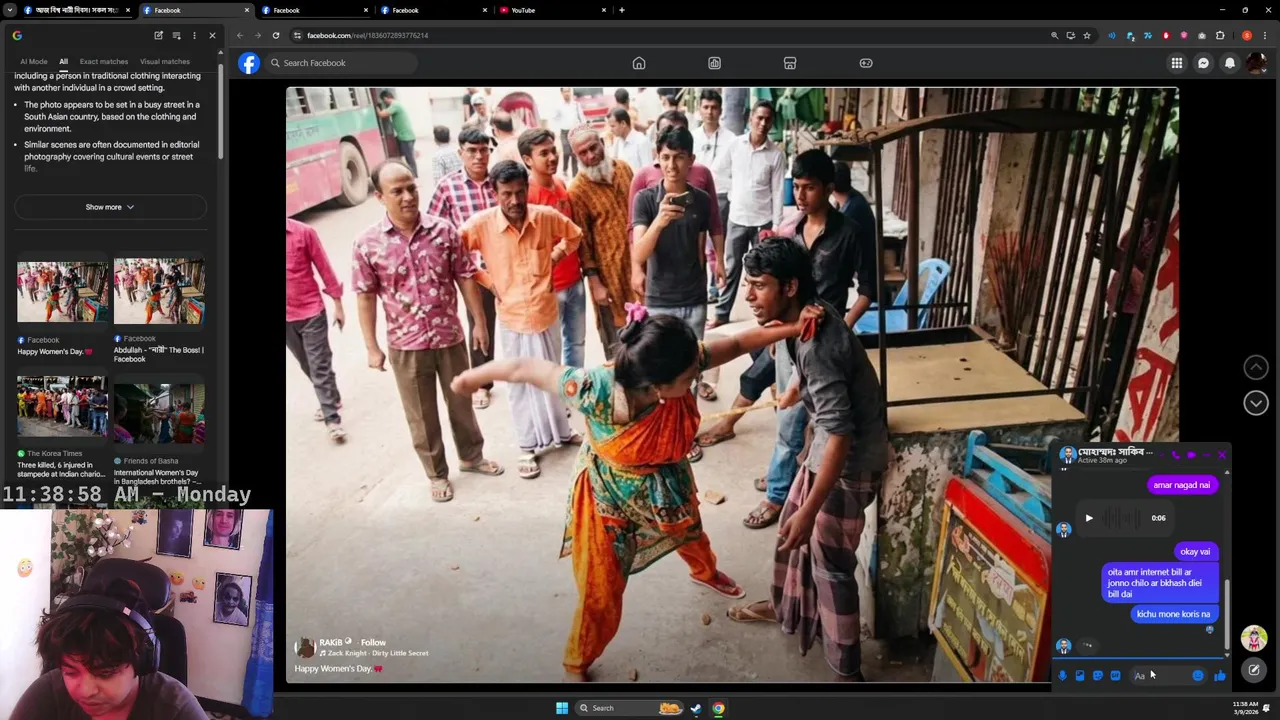Open Friends of Basha result thumbnail
The width and height of the screenshot is (1280, 720).
159,412
